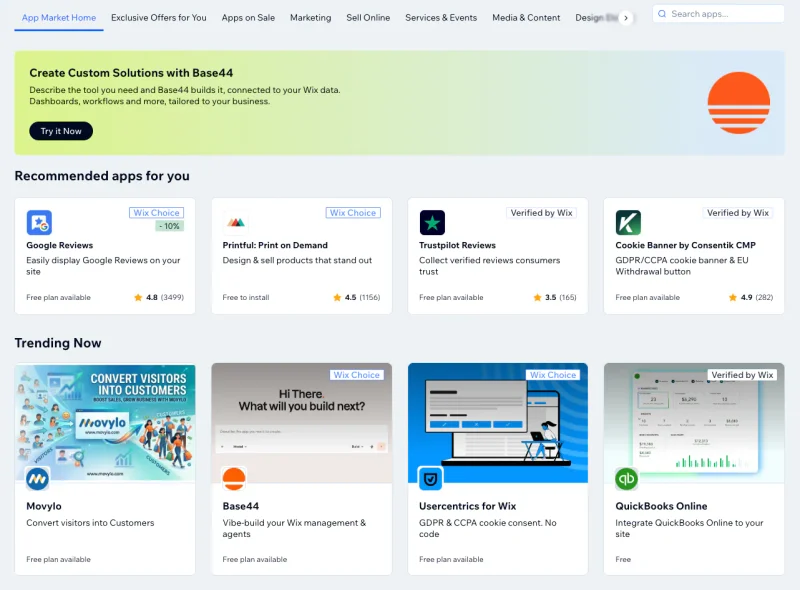Click the star rating on Printful card
Screen dimensions: 800x590
(x=356, y=297)
